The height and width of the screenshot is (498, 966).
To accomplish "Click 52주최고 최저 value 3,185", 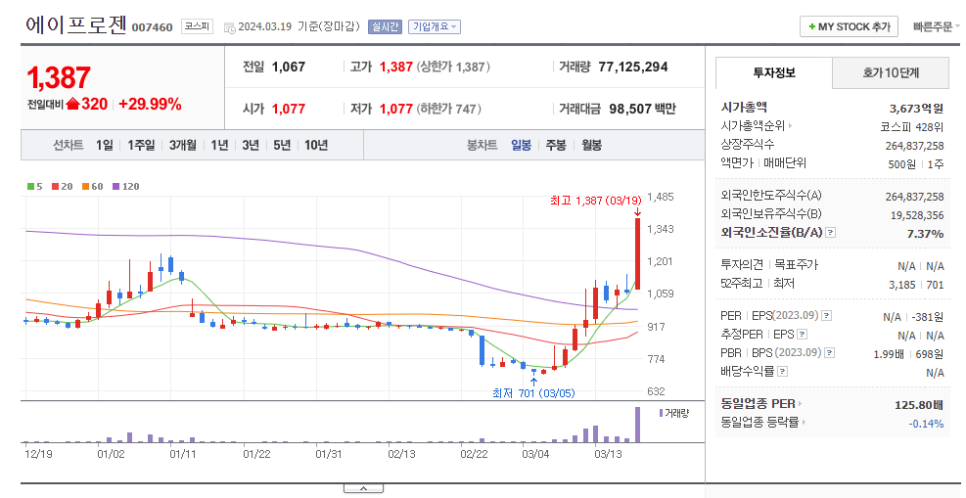I will point(902,285).
